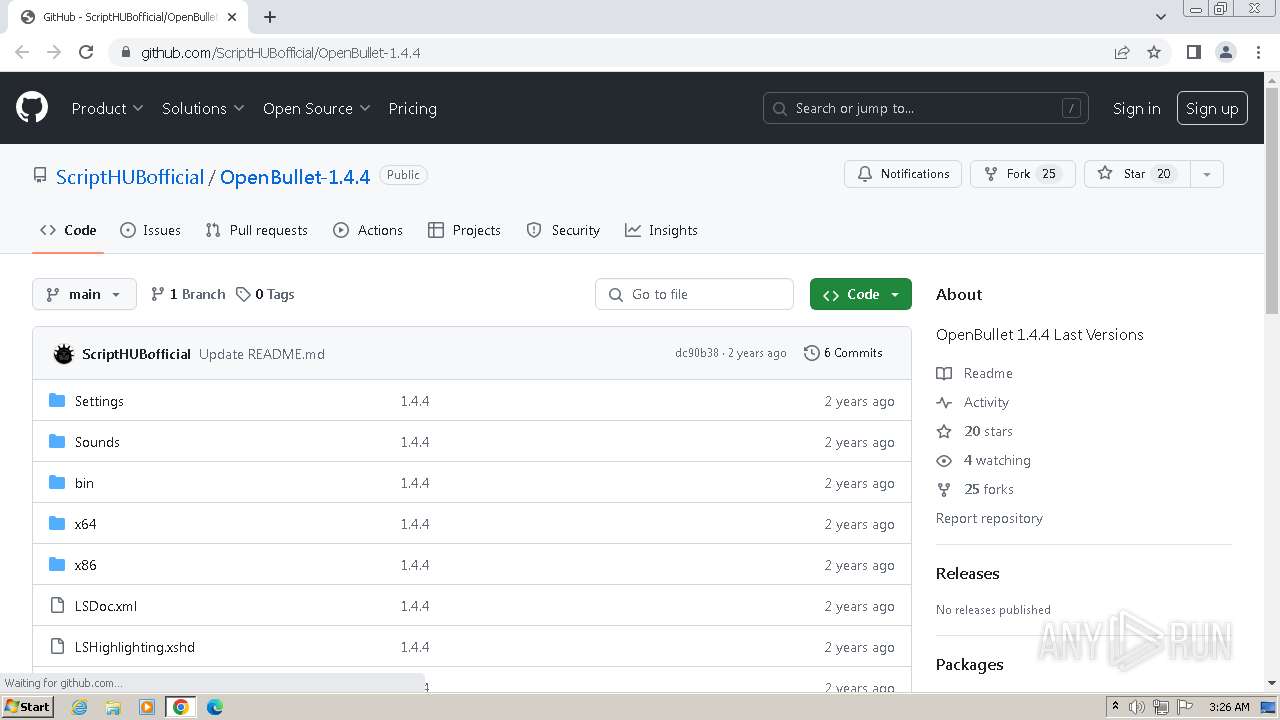Open the Releases heading link
Image resolution: width=1280 pixels, height=720 pixels.
(967, 573)
